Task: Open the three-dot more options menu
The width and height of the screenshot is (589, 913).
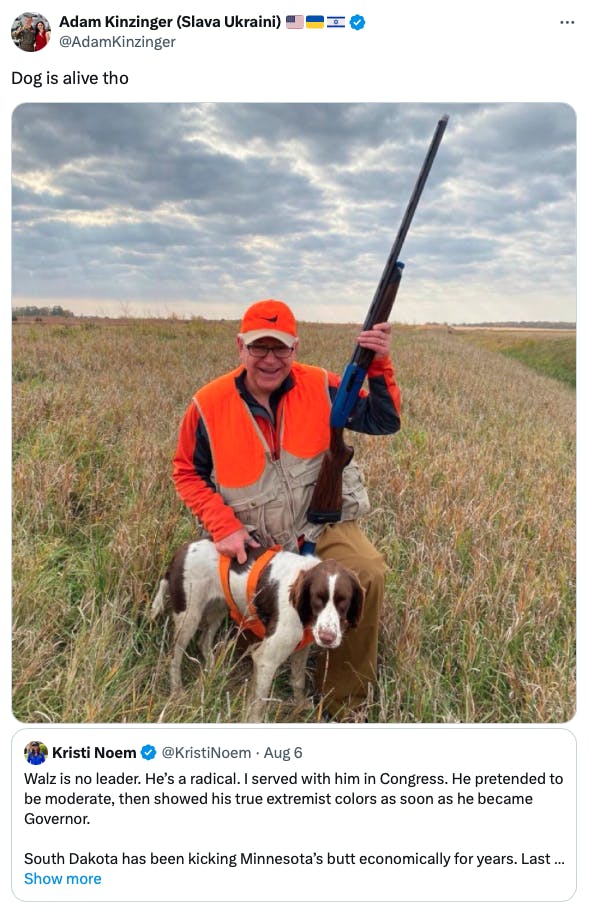Action: (x=567, y=22)
